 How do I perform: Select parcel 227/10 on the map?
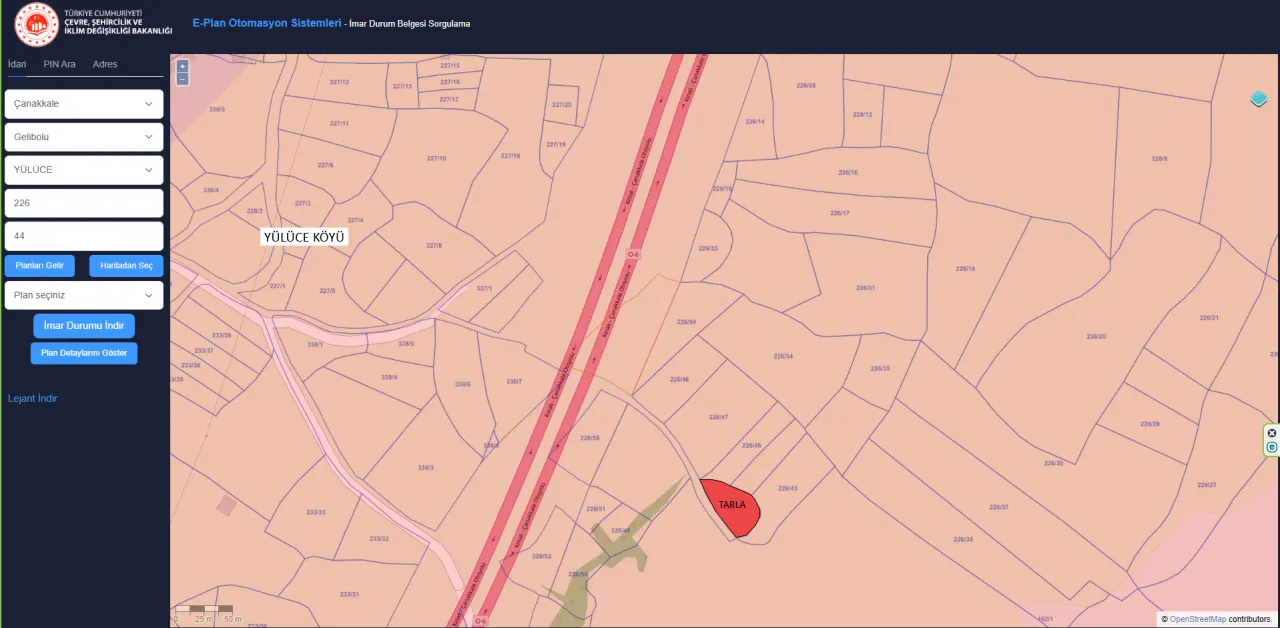[x=436, y=158]
